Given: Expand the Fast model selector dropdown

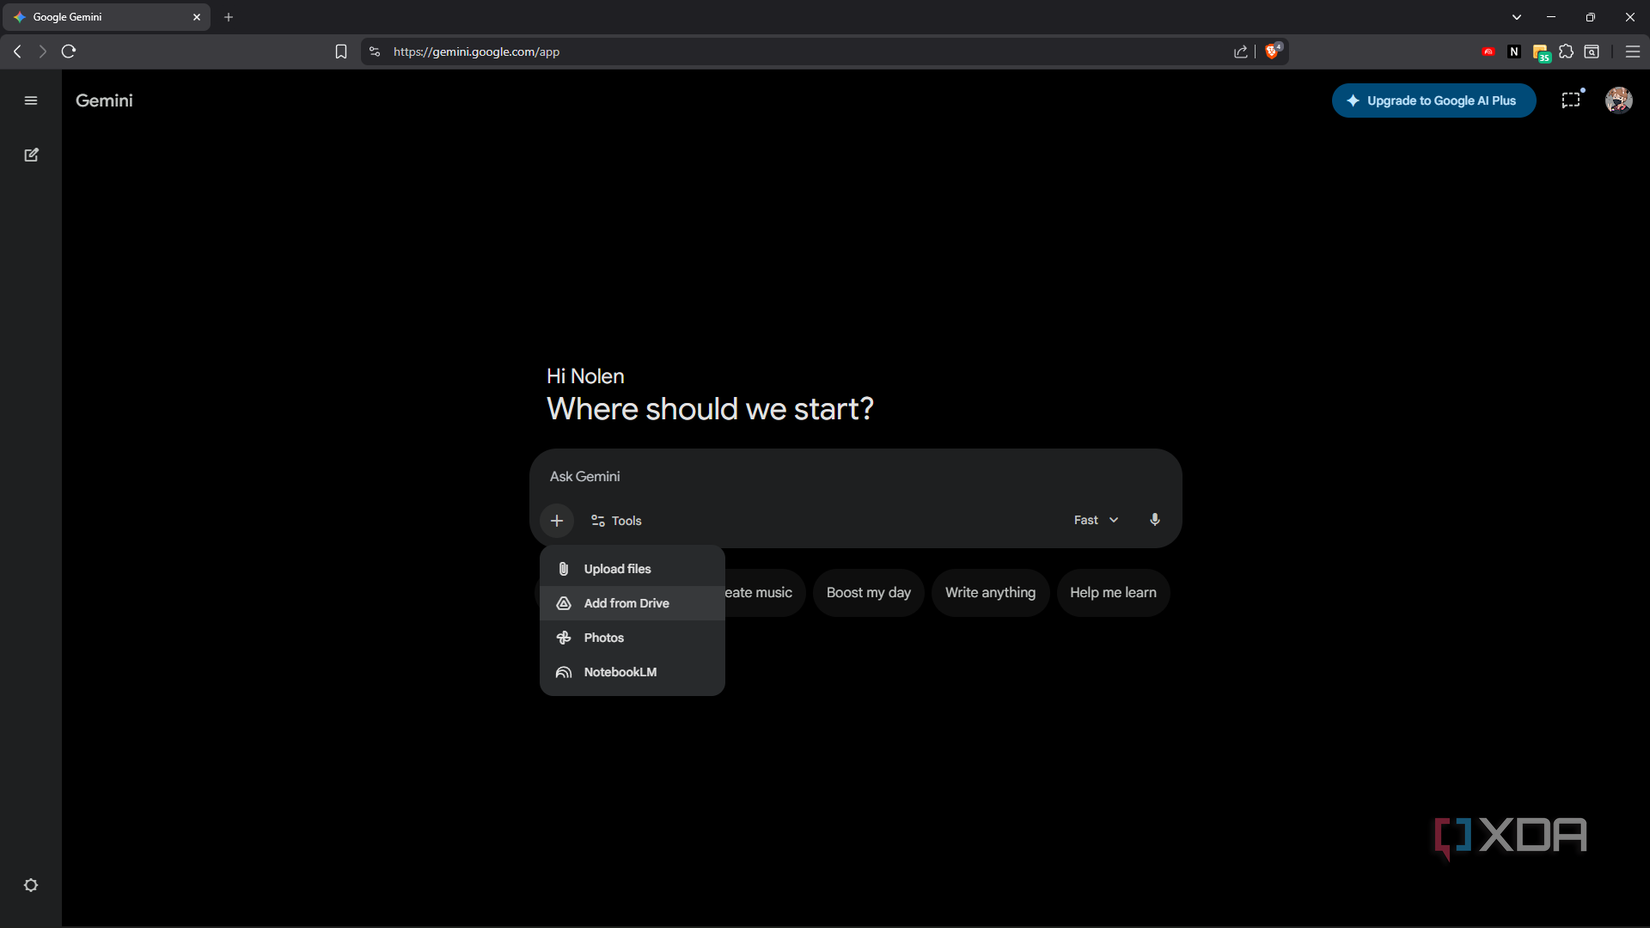Looking at the screenshot, I should (1096, 520).
